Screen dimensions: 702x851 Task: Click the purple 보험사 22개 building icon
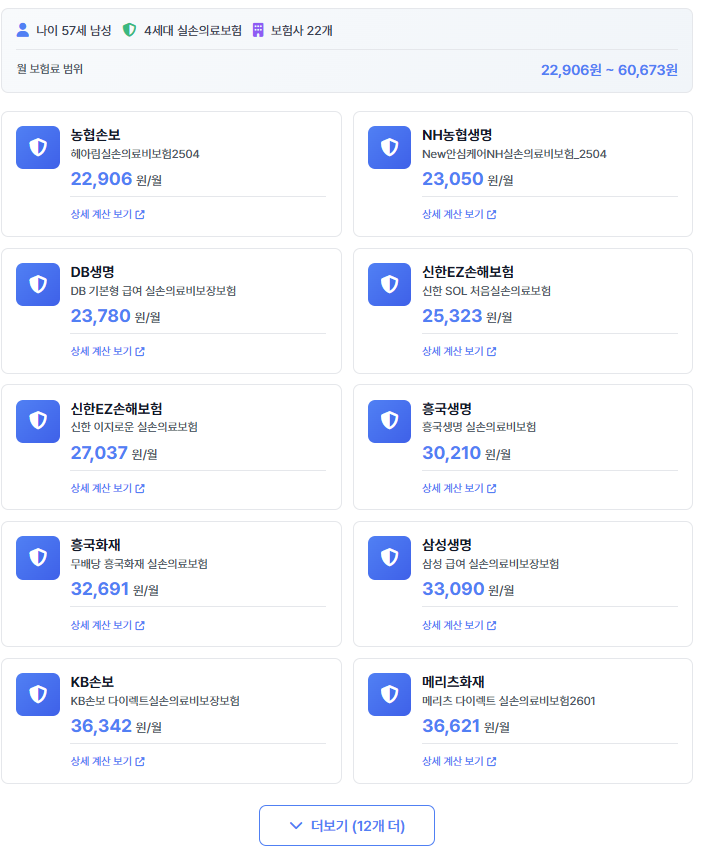click(258, 30)
